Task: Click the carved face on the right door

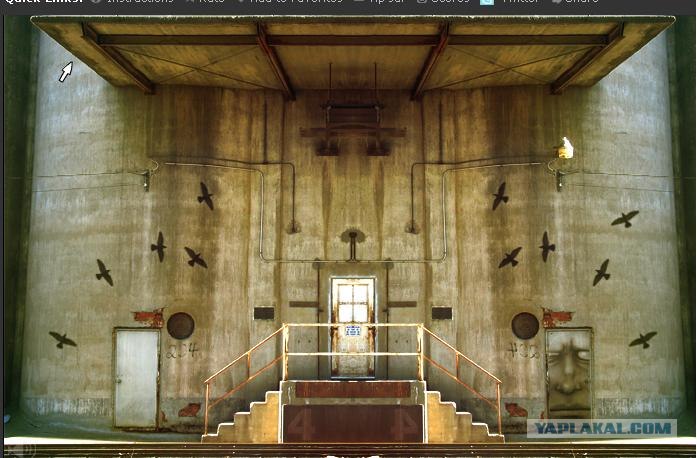Action: pos(569,374)
